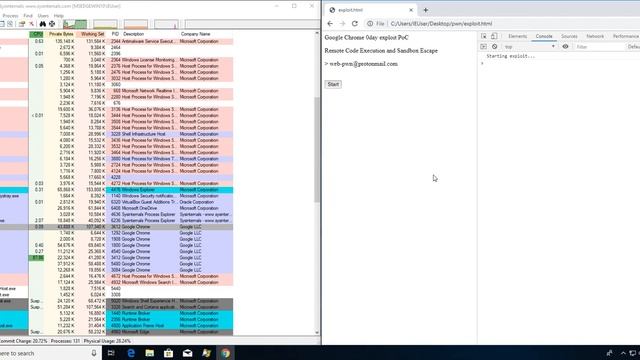Click the console Filter input field
This screenshot has width=640, height=360.
pyautogui.click(x=599, y=47)
